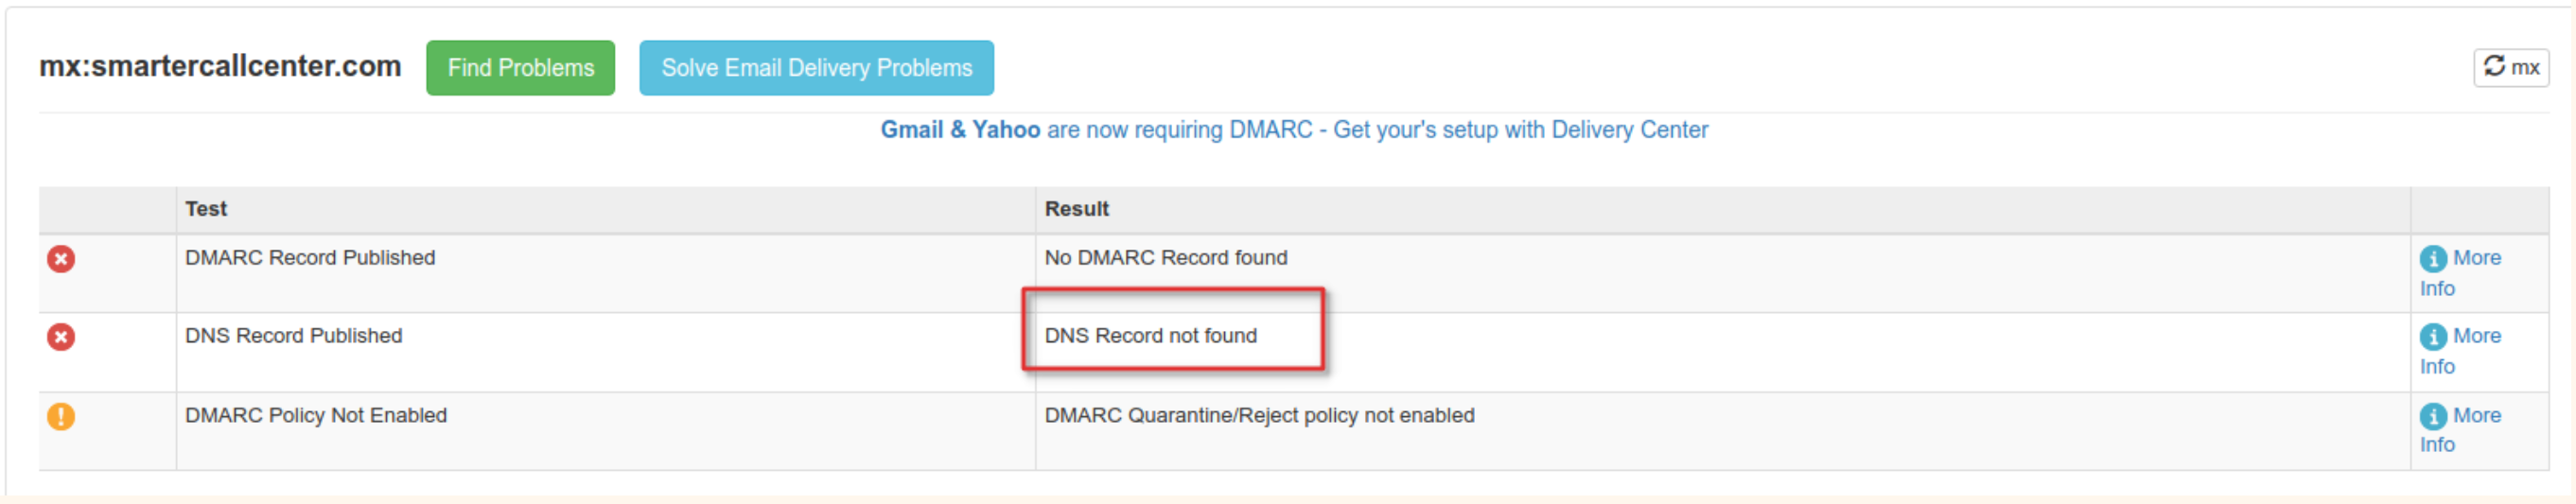Viewport: 2576px width, 504px height.
Task: Follow the Gmail & Yahoo DMARC announcement link
Action: click(x=1294, y=130)
